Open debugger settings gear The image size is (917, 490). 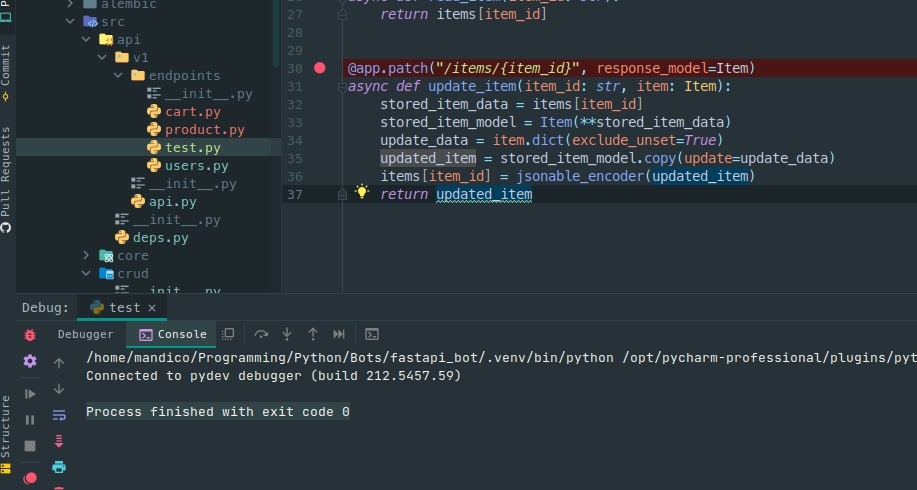point(30,361)
